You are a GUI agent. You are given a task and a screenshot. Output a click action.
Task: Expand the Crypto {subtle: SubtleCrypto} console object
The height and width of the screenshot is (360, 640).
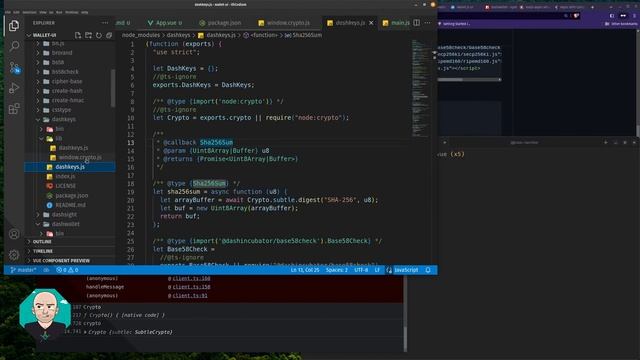pyautogui.click(x=85, y=332)
